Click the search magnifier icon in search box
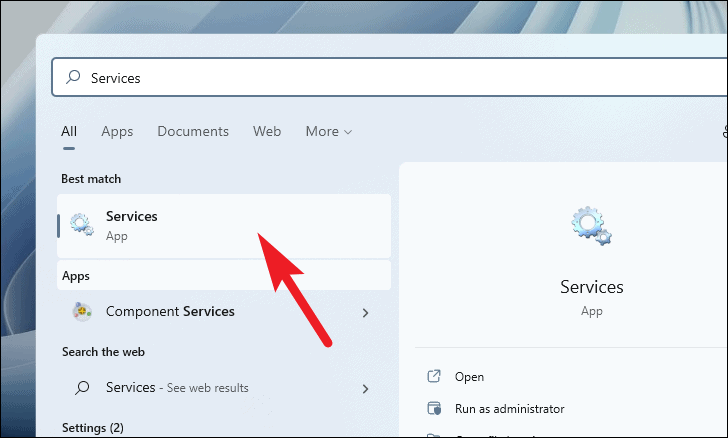 pos(73,77)
